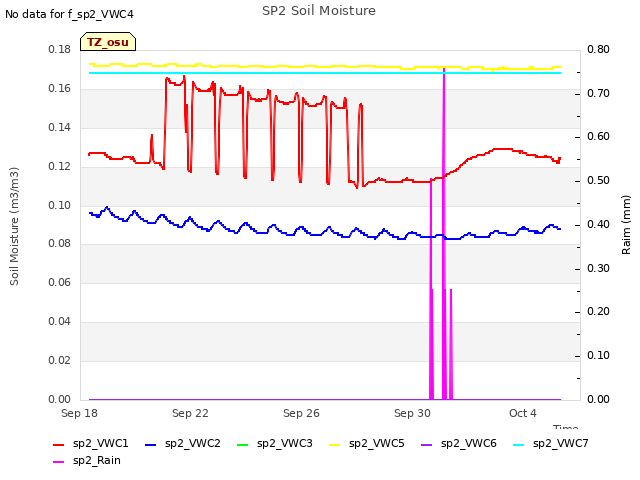The image size is (640, 480).
Task: Click the Sep 26 x-axis label
Action: (301, 413)
